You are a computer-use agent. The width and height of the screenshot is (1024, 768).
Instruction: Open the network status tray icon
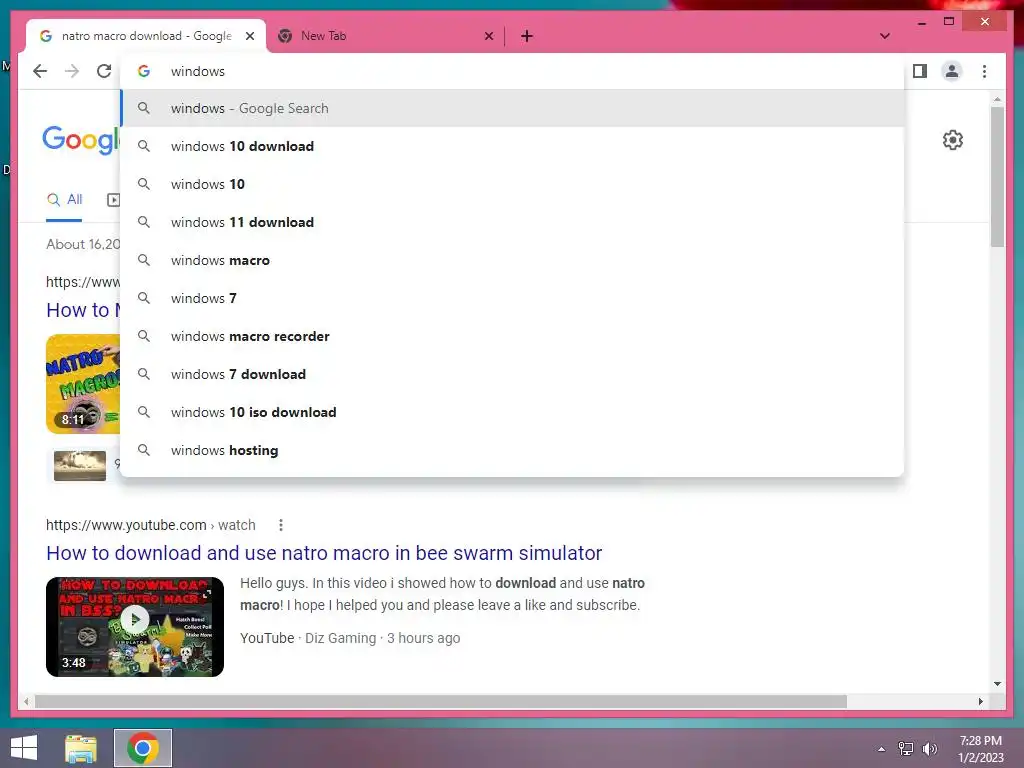(906, 749)
